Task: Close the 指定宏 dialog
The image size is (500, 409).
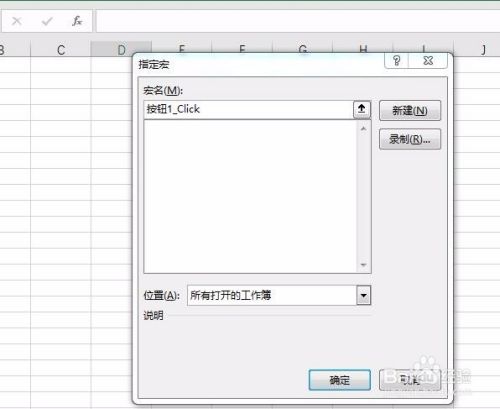Action: [x=428, y=61]
